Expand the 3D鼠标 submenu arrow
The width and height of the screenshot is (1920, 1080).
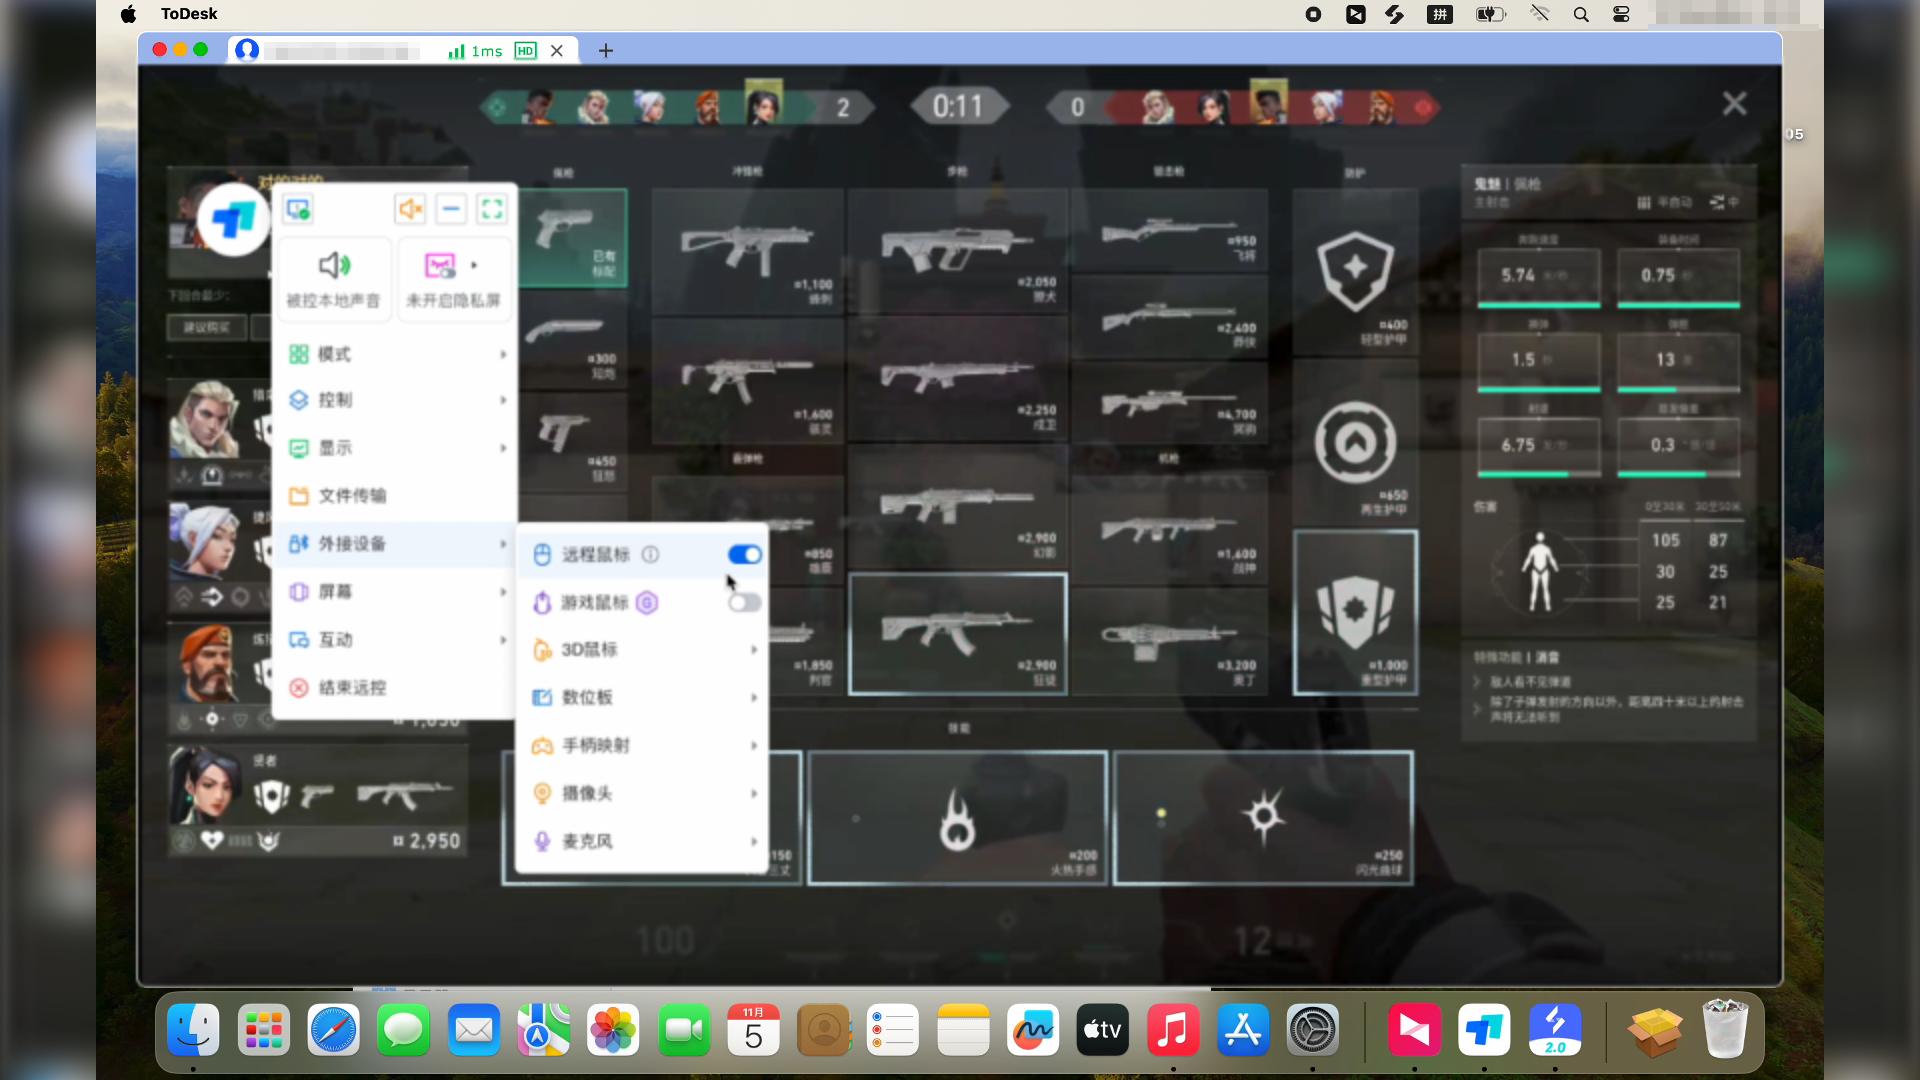tap(754, 650)
